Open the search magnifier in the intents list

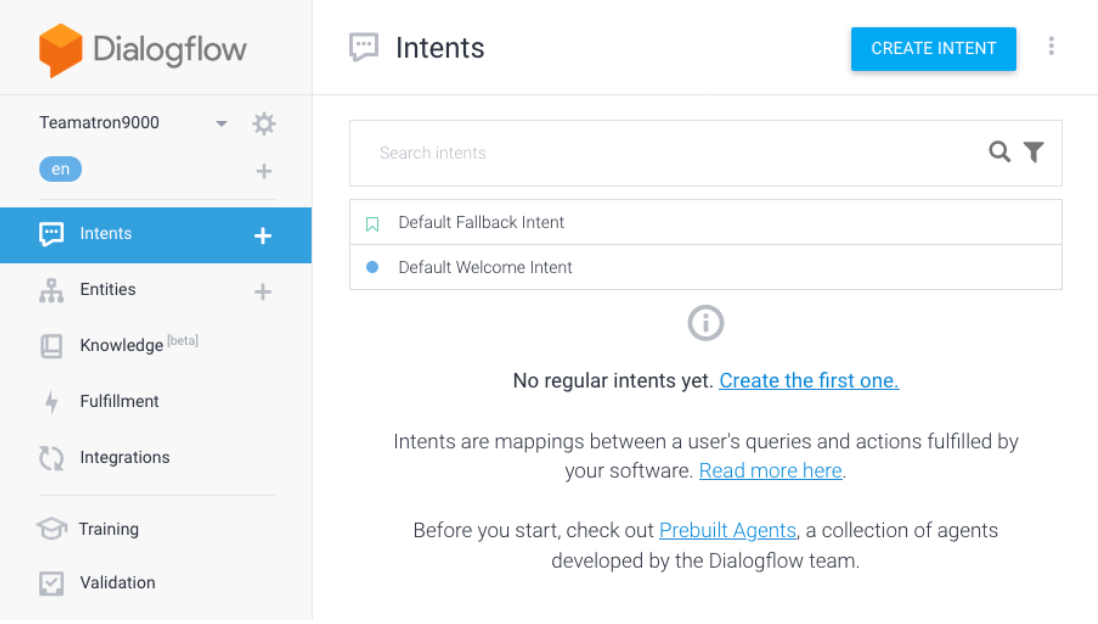(x=999, y=152)
